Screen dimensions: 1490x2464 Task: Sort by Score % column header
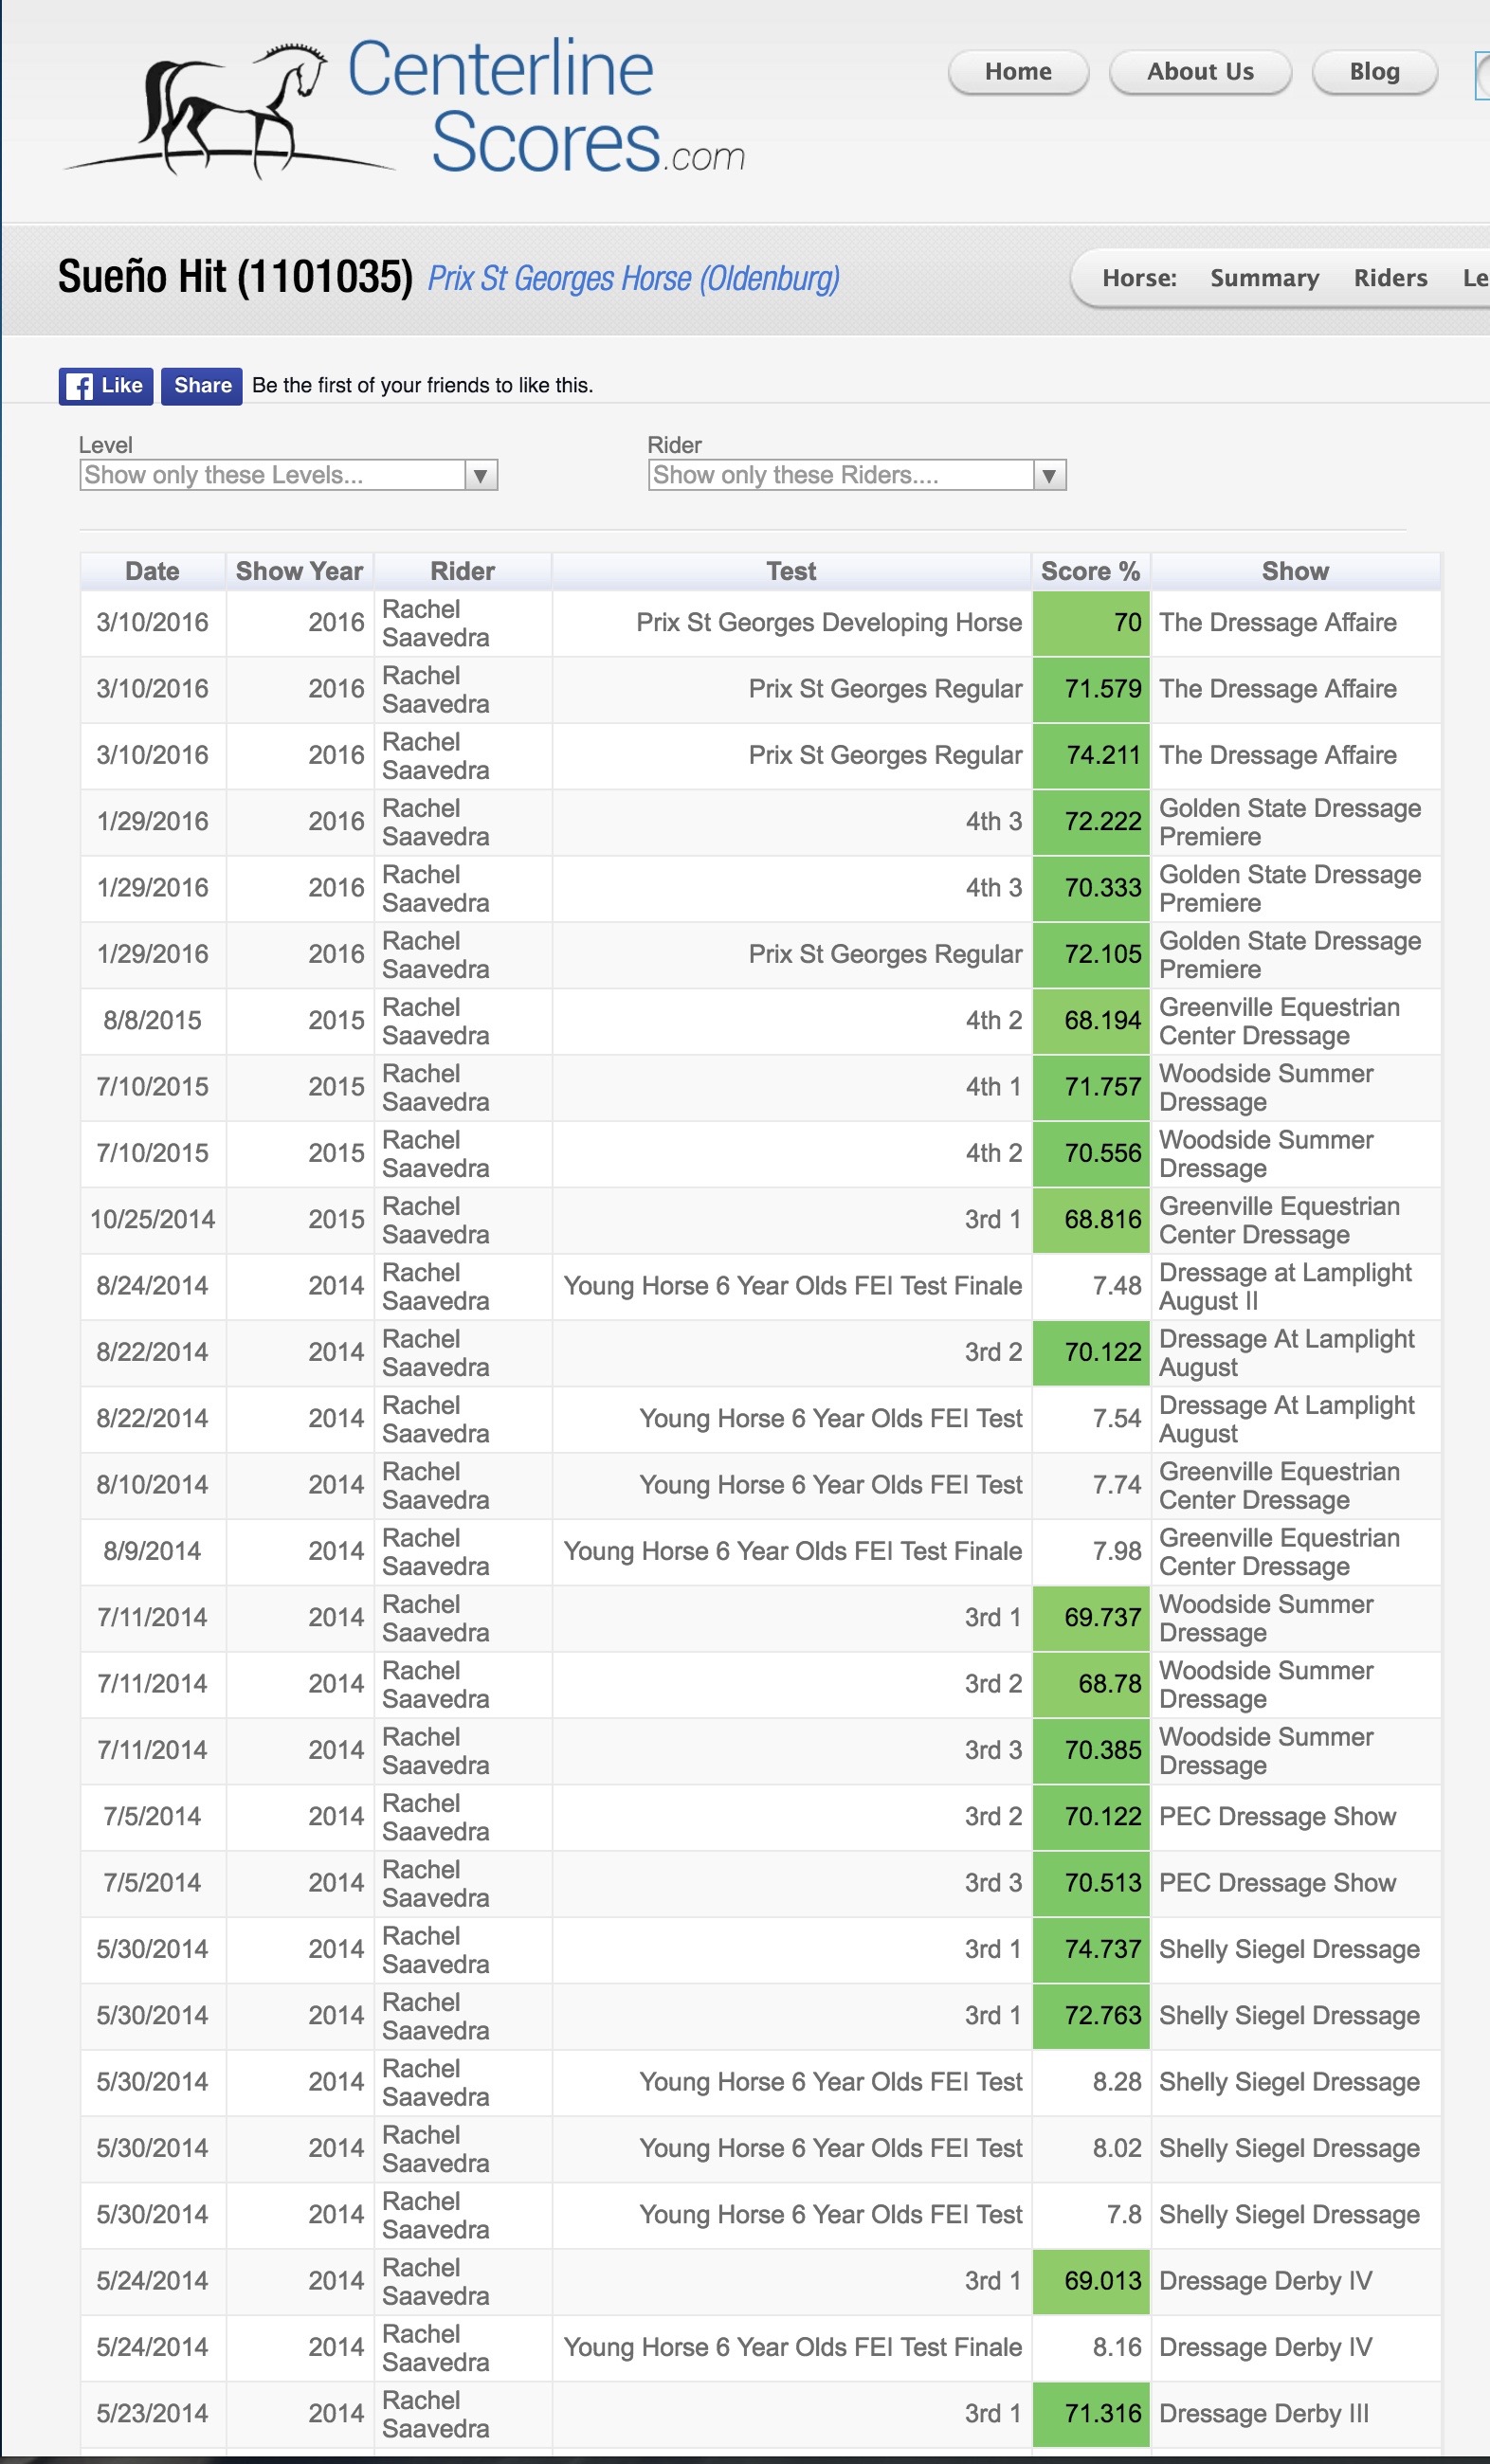coord(1090,571)
